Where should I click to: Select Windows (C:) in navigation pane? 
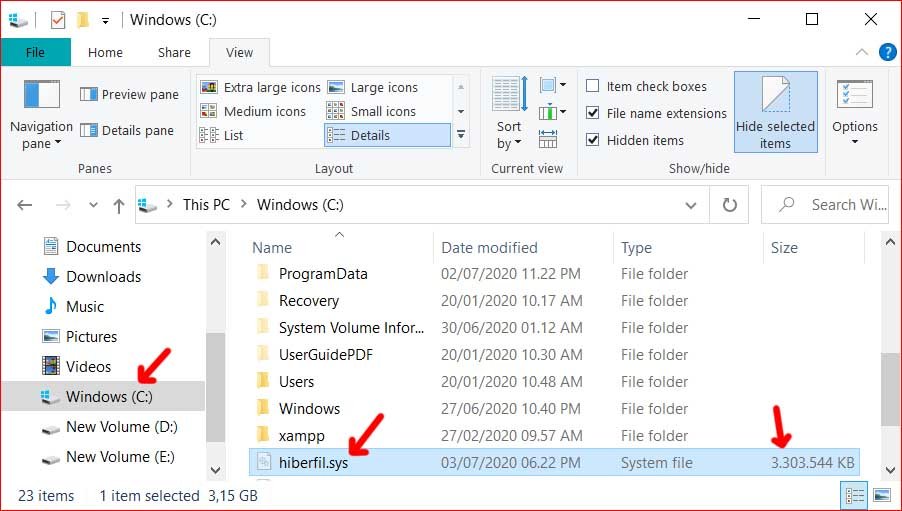pos(104,396)
